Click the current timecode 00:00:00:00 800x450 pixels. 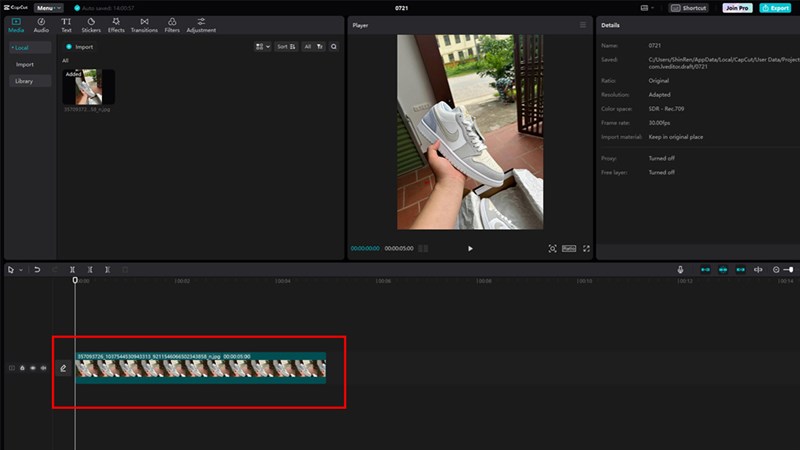(x=365, y=248)
